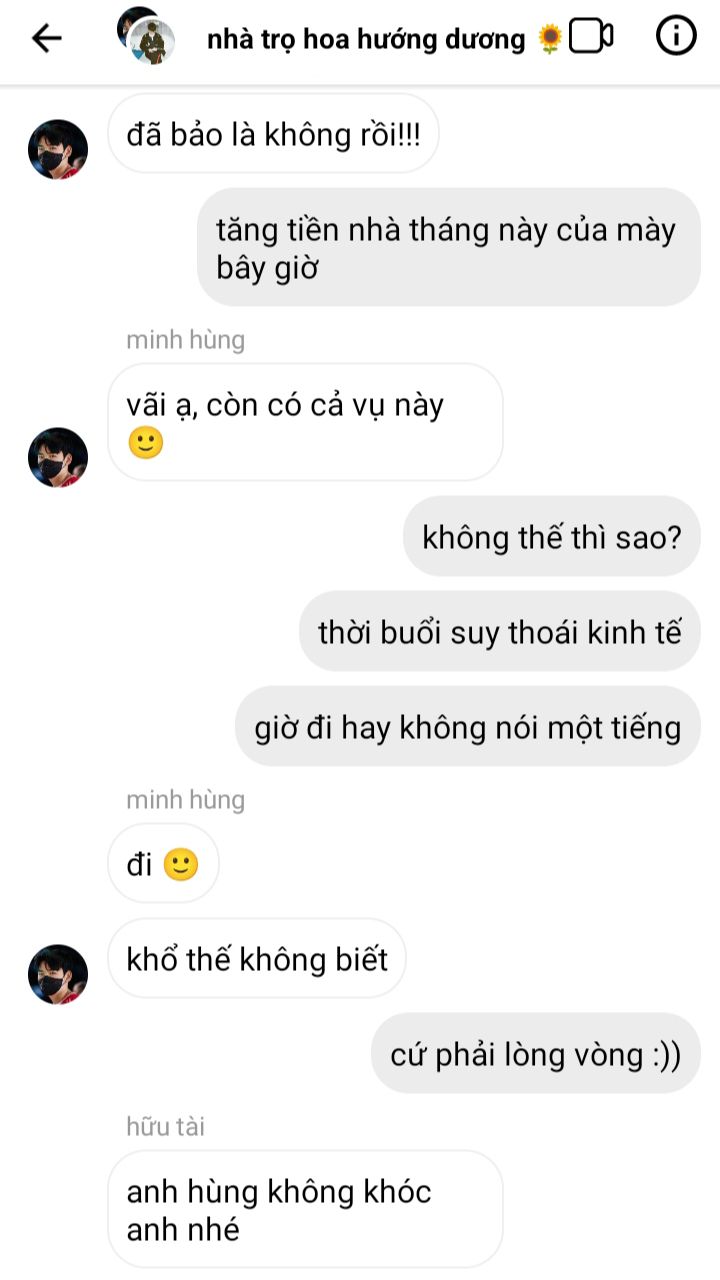
Task: Tap the back arrow icon
Action: (47, 39)
